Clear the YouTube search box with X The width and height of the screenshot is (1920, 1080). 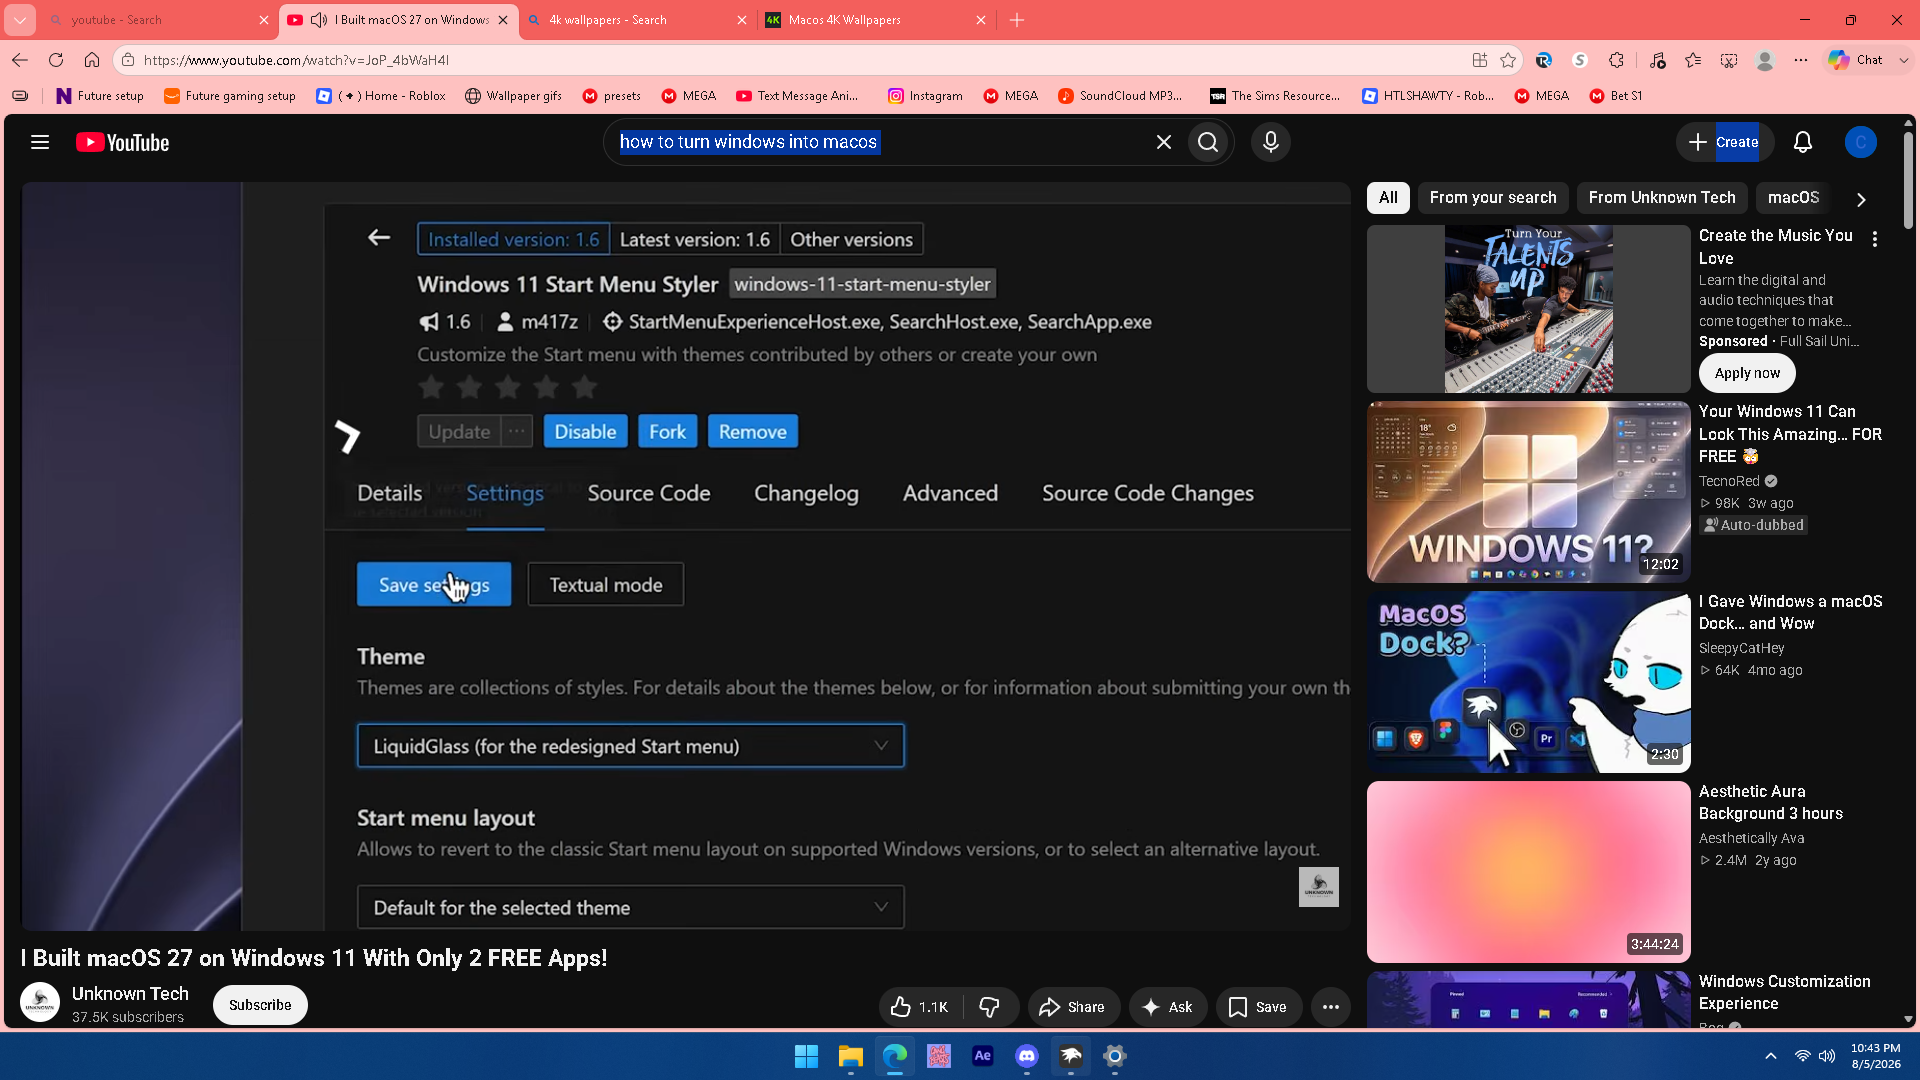point(1163,142)
